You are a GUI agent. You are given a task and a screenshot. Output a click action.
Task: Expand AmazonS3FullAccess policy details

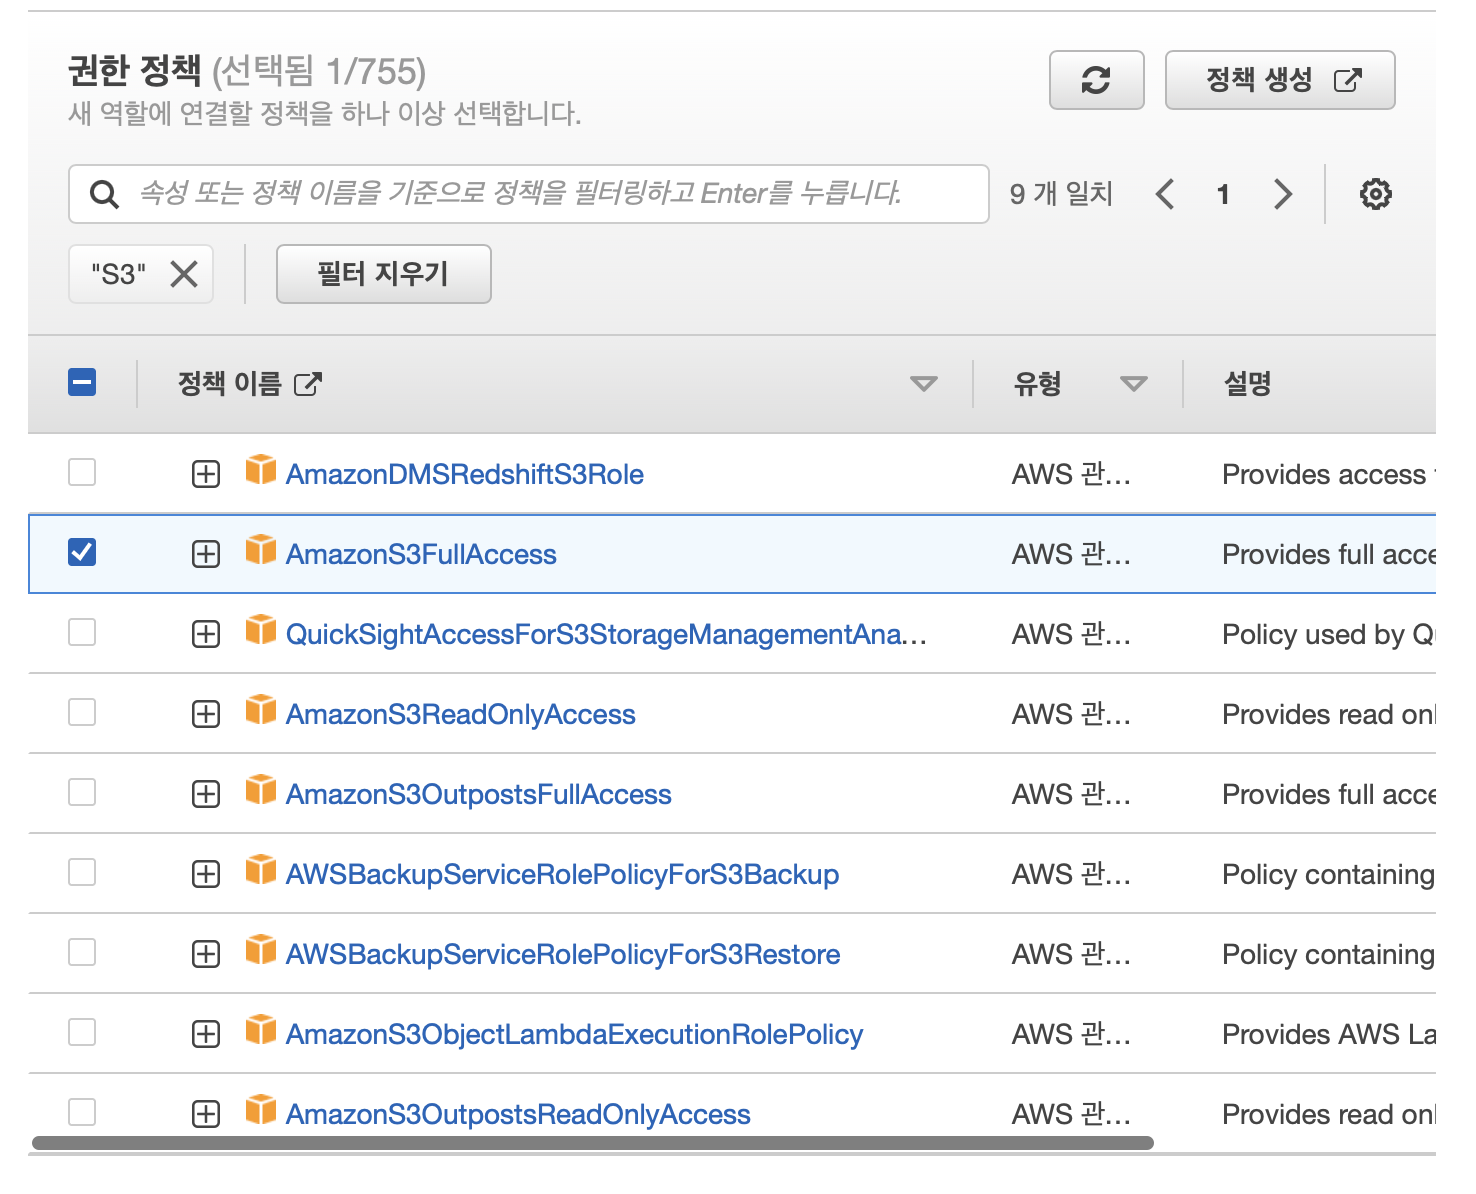click(206, 554)
